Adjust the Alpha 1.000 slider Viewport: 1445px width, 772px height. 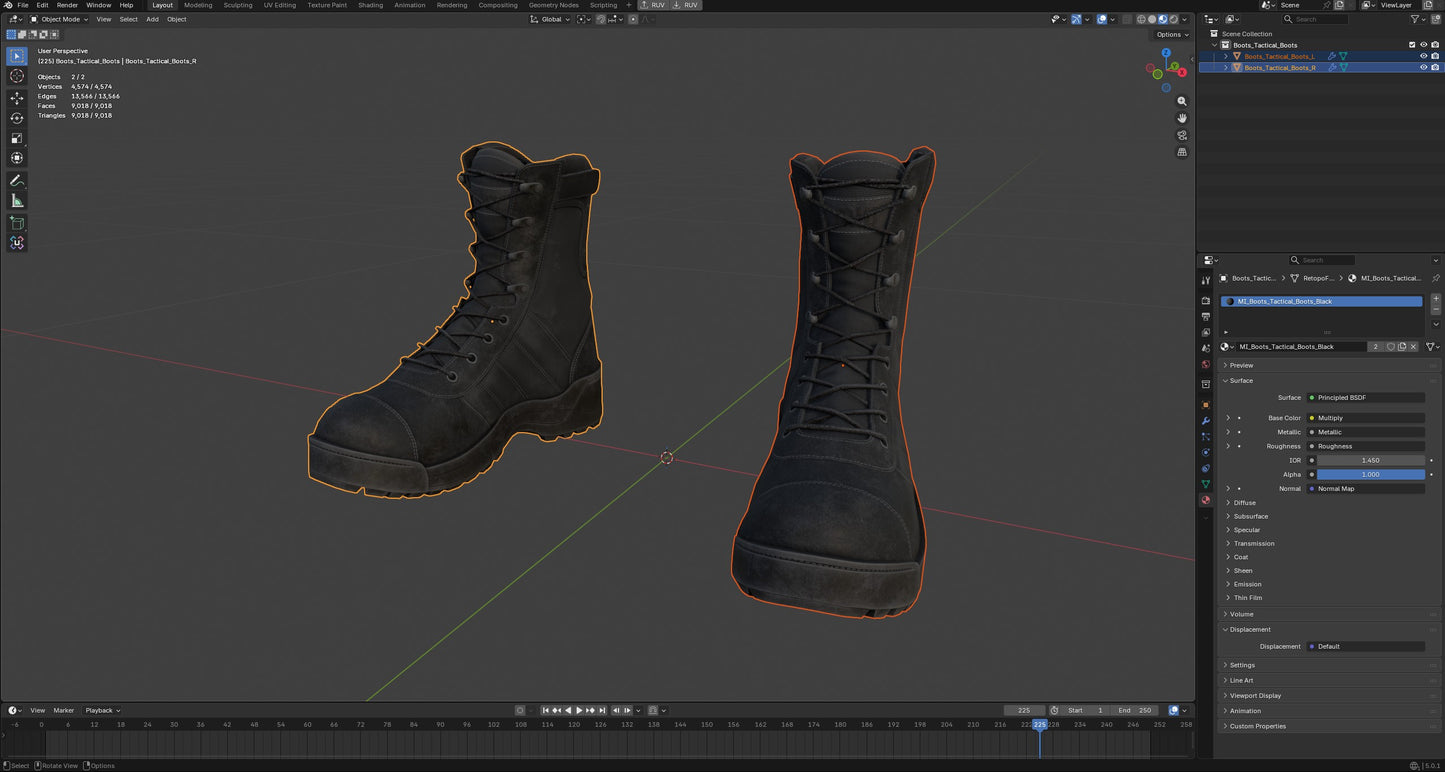point(1370,475)
